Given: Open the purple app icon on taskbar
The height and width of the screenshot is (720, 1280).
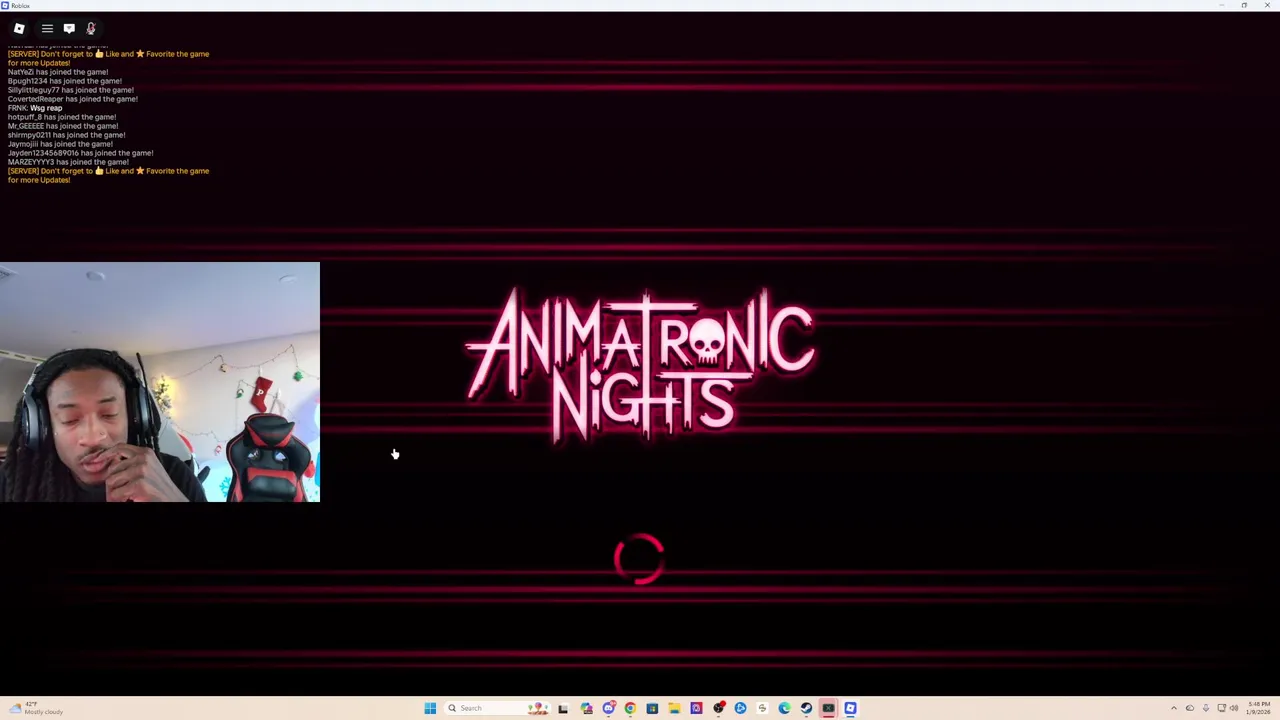Looking at the screenshot, I should (696, 708).
